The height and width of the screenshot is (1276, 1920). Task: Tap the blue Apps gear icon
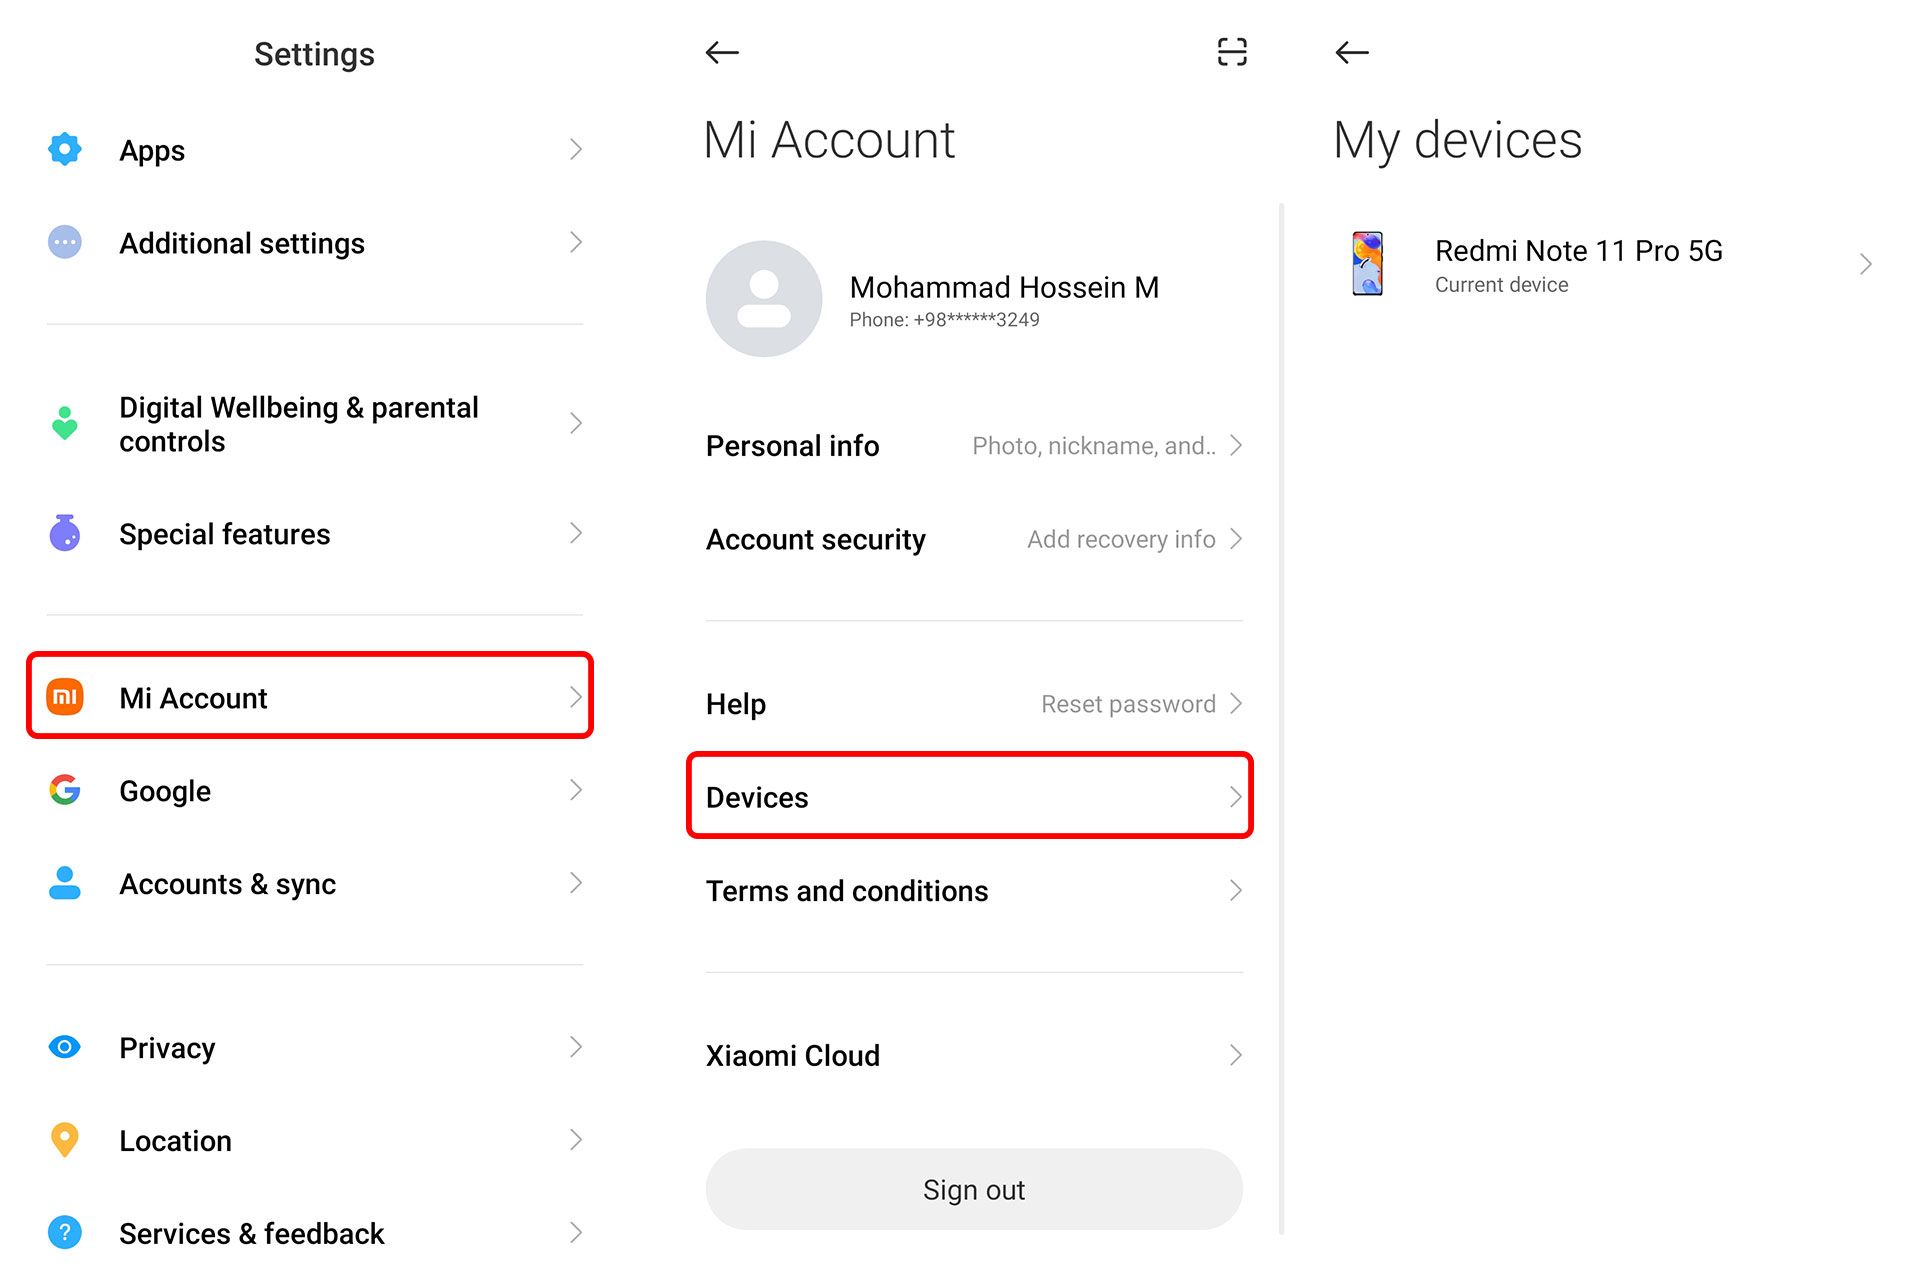[65, 150]
